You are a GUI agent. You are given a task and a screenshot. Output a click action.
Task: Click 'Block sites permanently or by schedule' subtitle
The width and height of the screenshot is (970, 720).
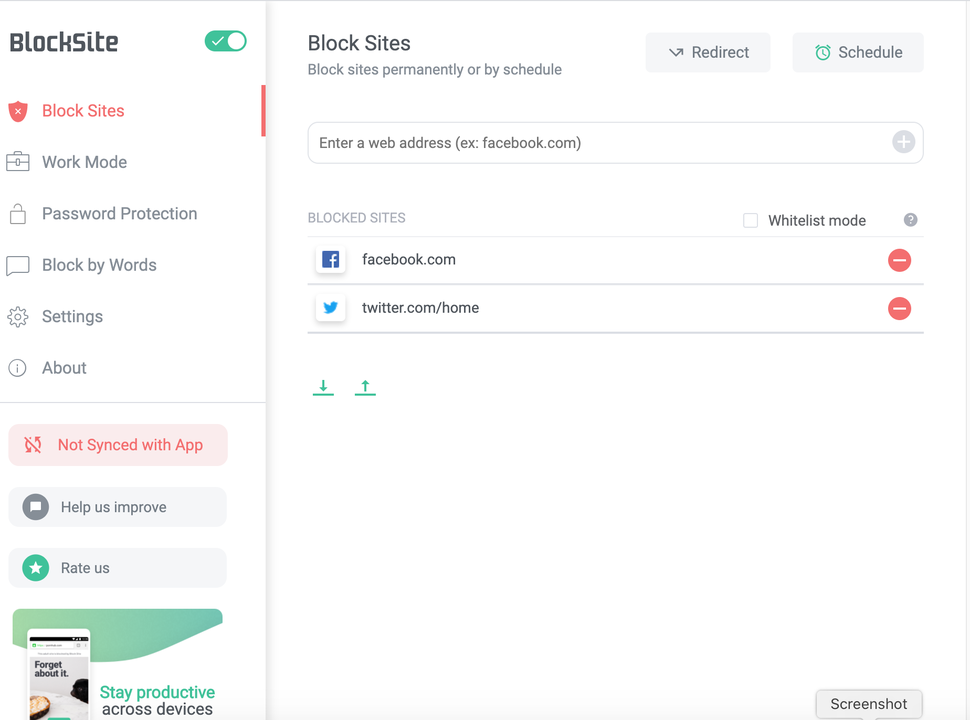pyautogui.click(x=435, y=69)
